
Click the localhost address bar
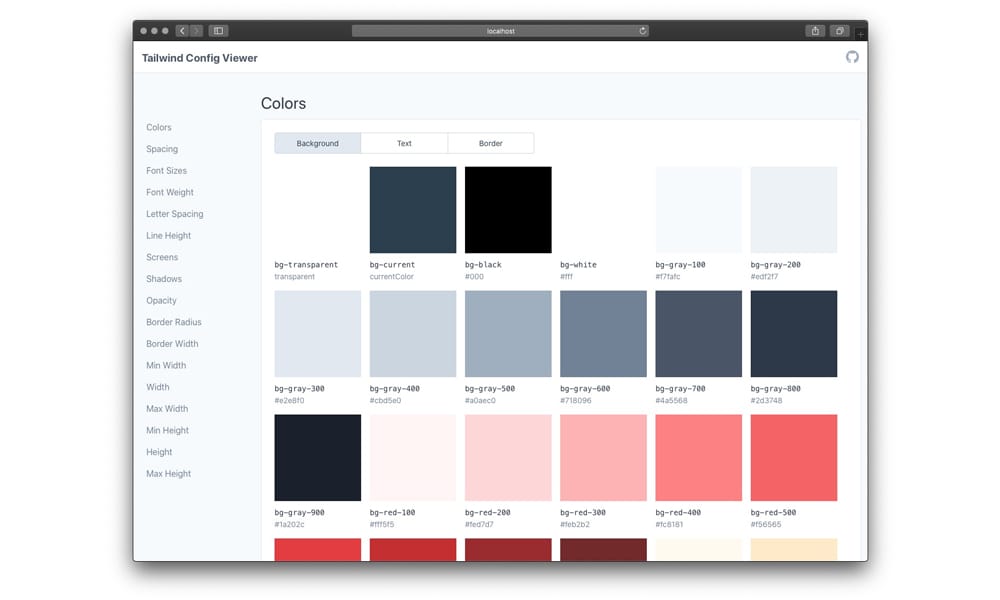point(500,31)
